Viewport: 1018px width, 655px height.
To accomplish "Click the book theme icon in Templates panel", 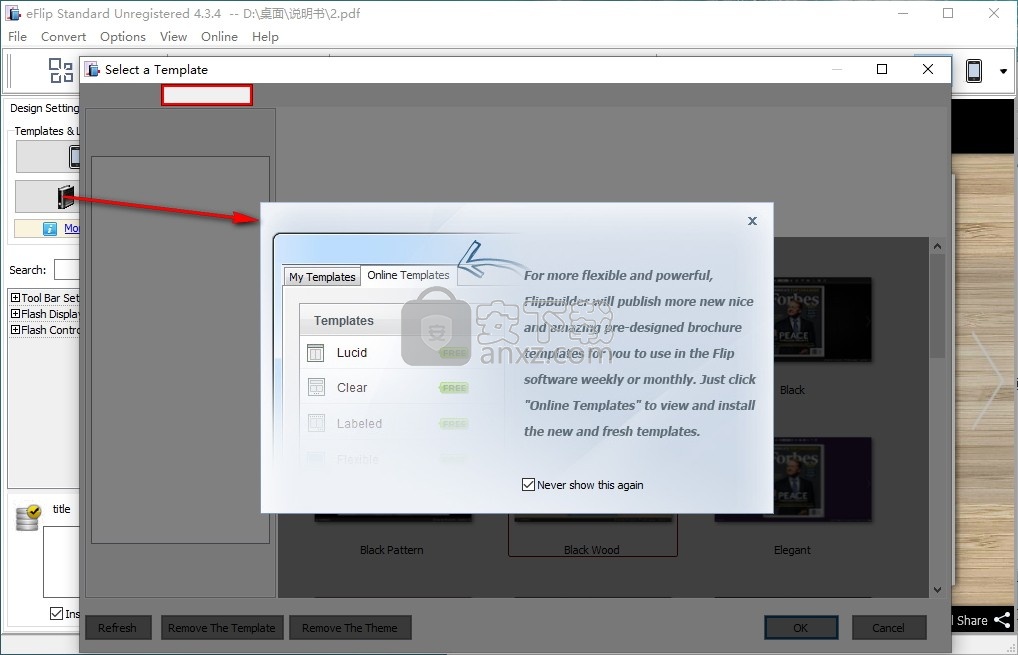I will [x=66, y=197].
